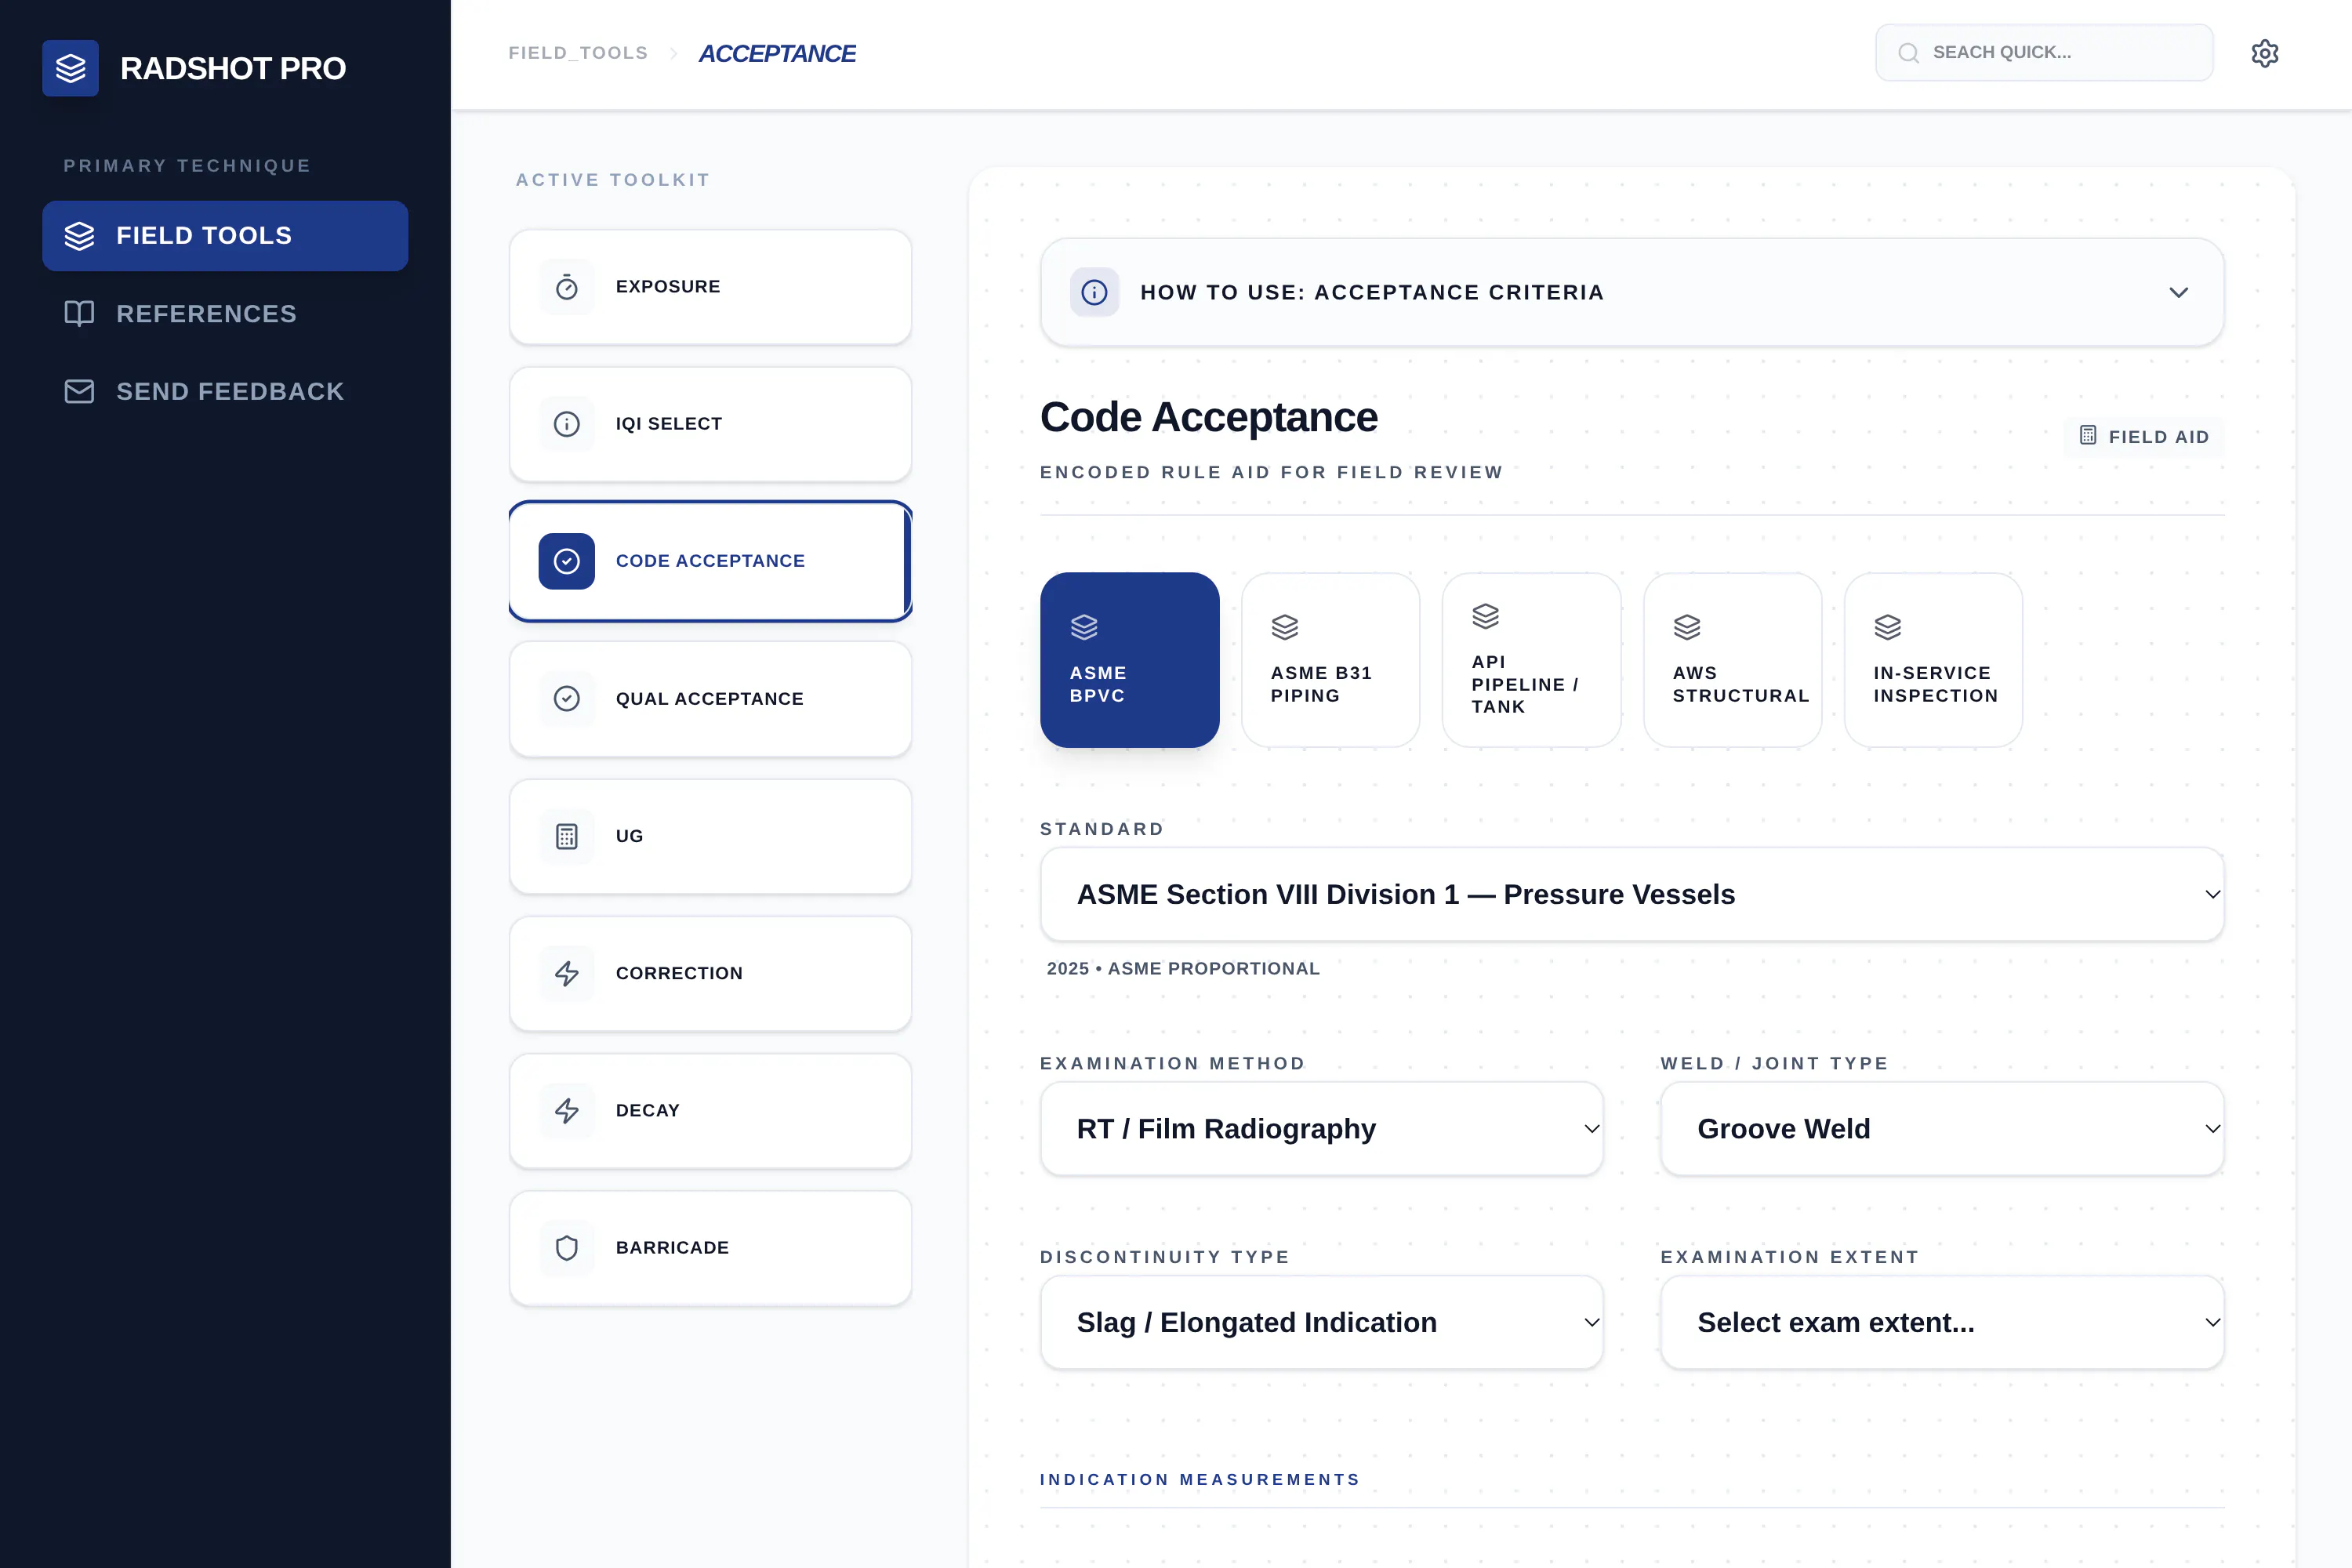
Task: Click the PRIMARY TECHNIQUE label
Action: 187,166
